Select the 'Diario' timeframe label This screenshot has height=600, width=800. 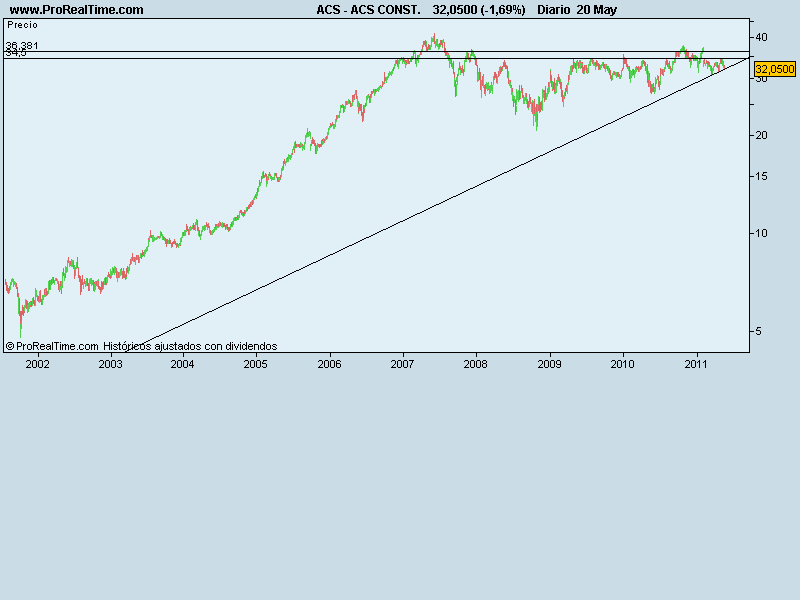tap(554, 10)
